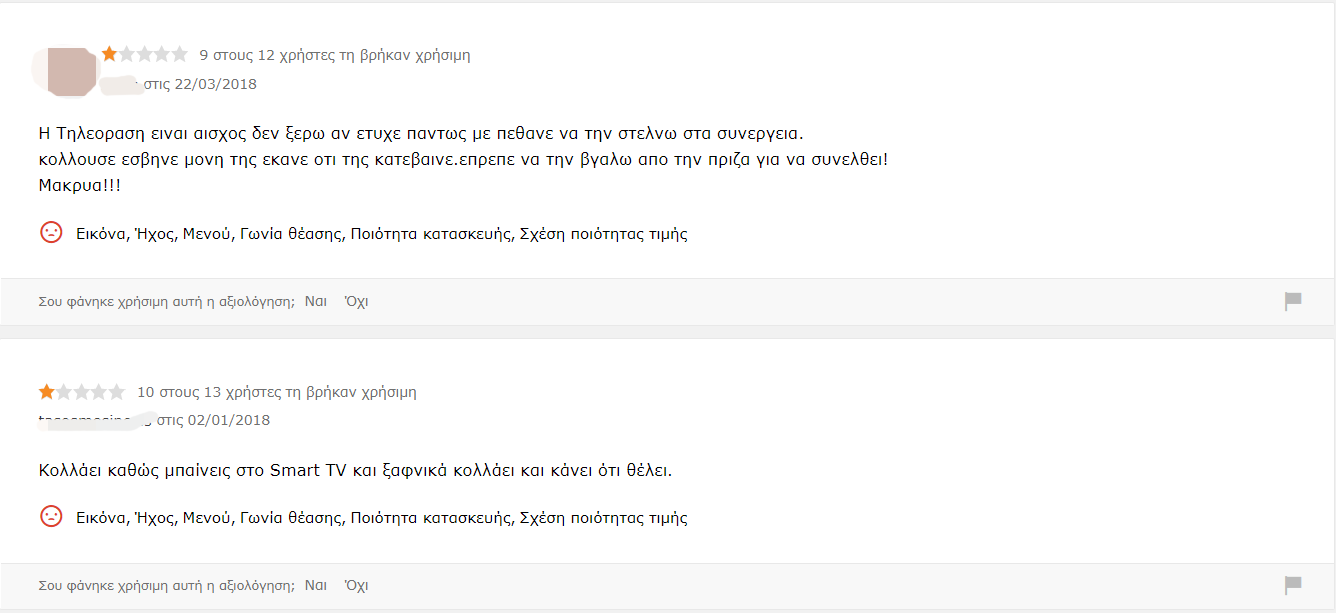Click the review date 02/01/2018
The width and height of the screenshot is (1336, 613).
click(228, 420)
